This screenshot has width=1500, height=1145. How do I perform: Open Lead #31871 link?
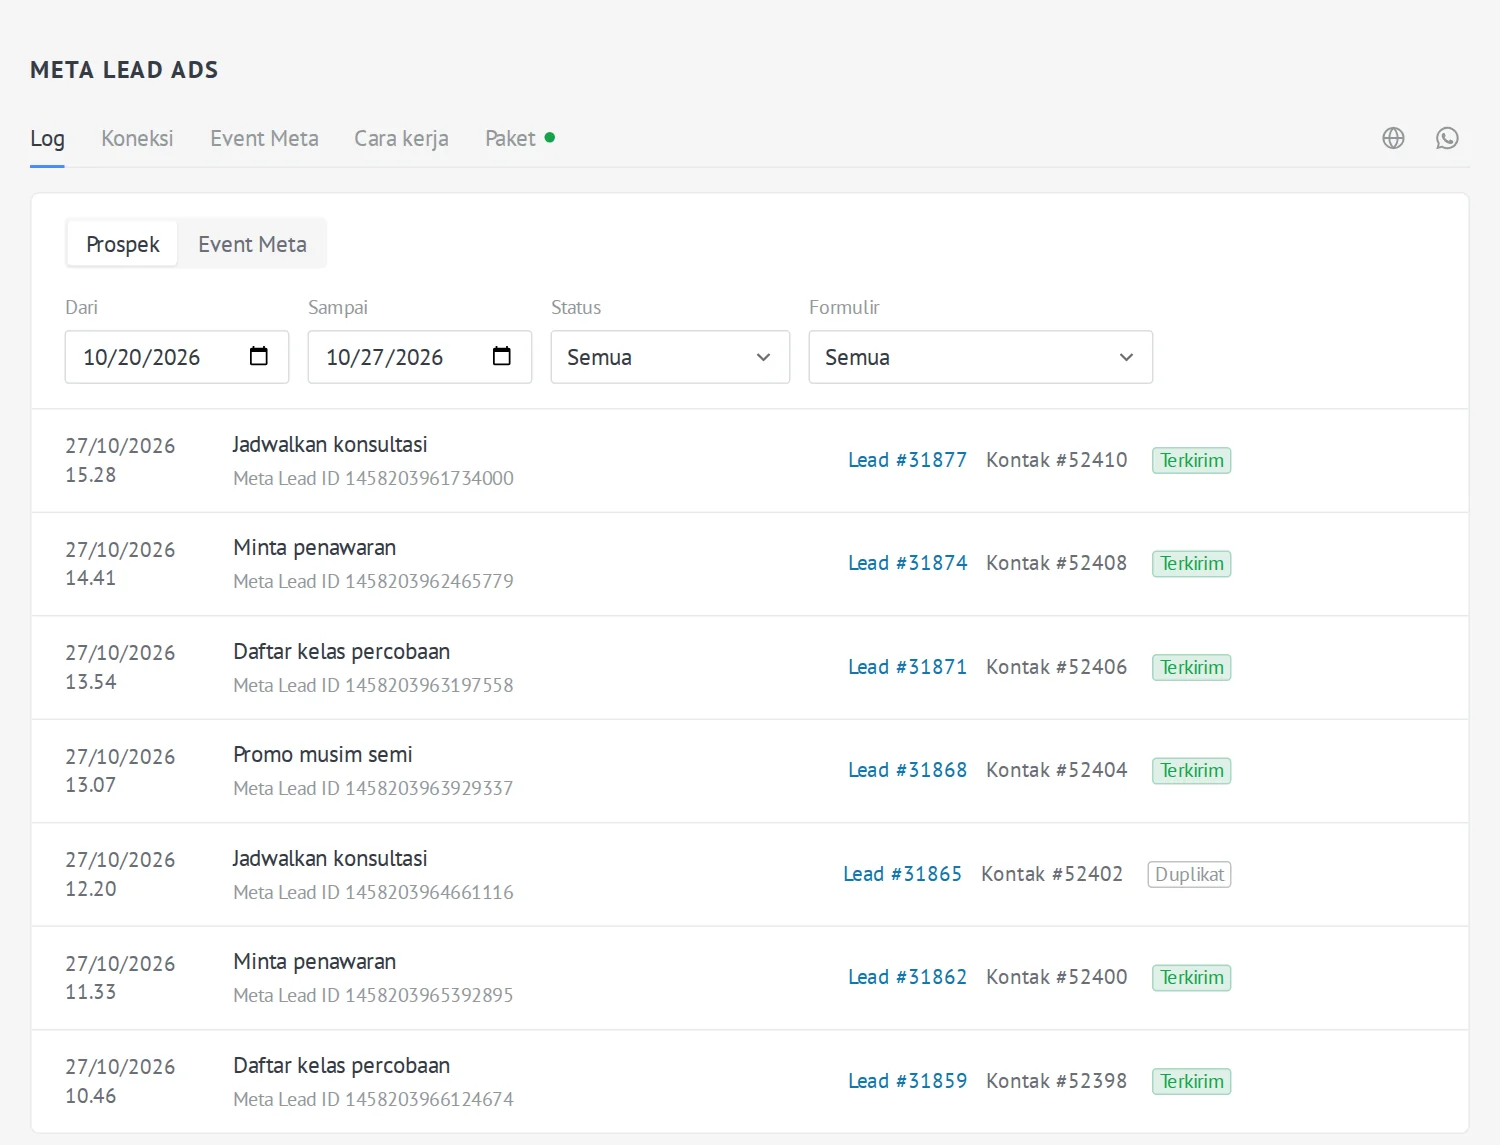(x=907, y=667)
